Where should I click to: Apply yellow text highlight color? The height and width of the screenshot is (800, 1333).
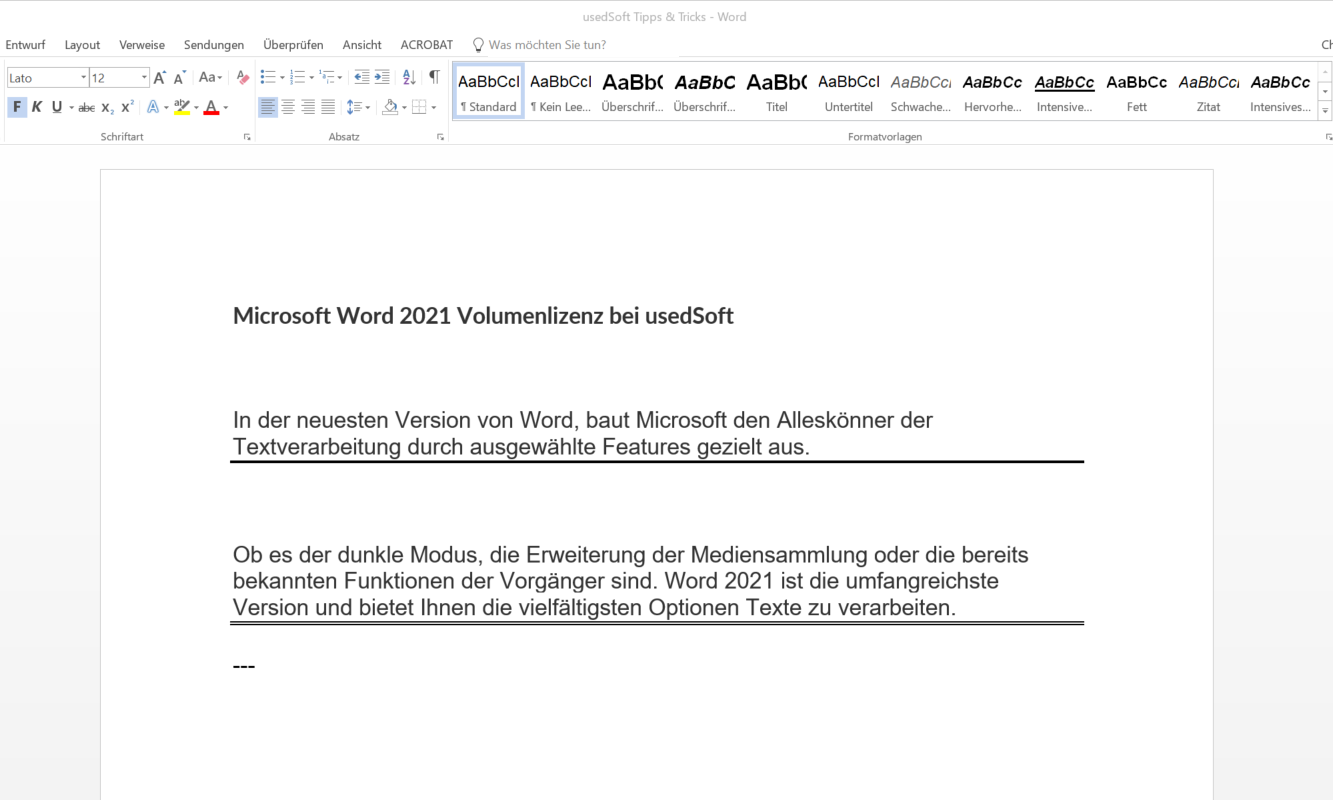tap(181, 107)
